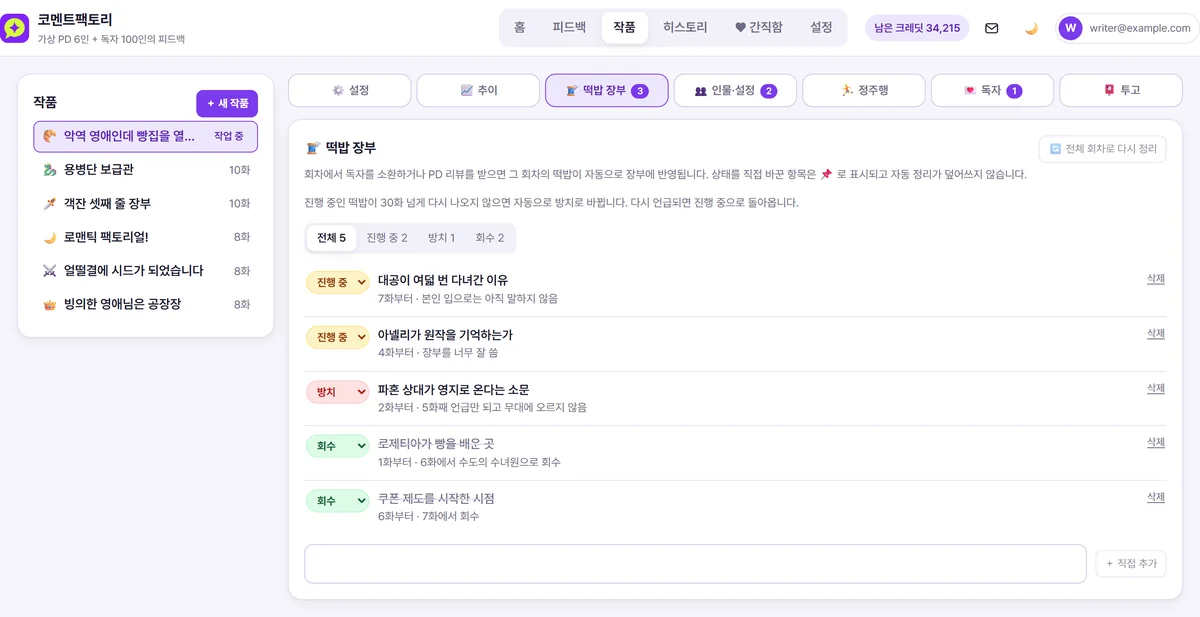The image size is (1200, 617).
Task: Select work 객잔 셋째 줄 장부
Action: [x=145, y=203]
